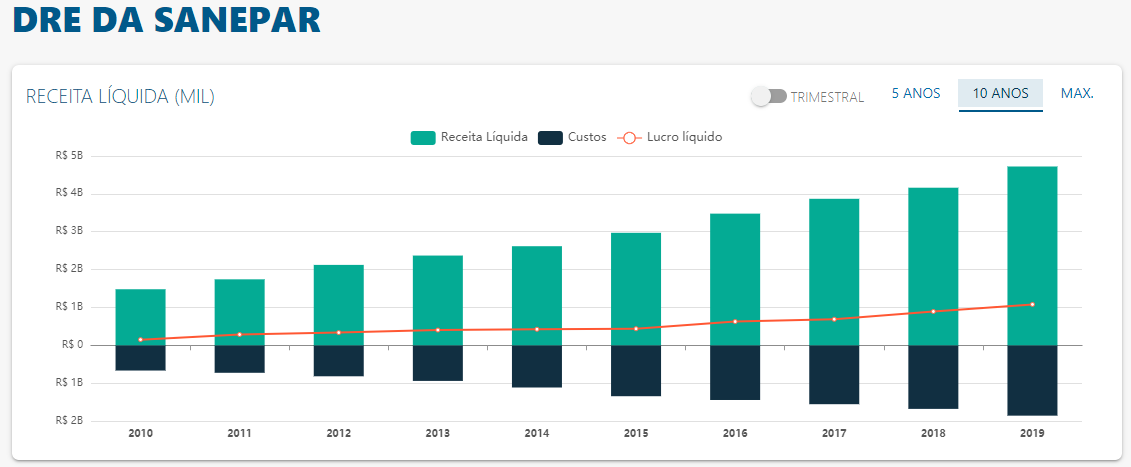Click the 2015 dark costs bar
The height and width of the screenshot is (467, 1131).
point(635,371)
